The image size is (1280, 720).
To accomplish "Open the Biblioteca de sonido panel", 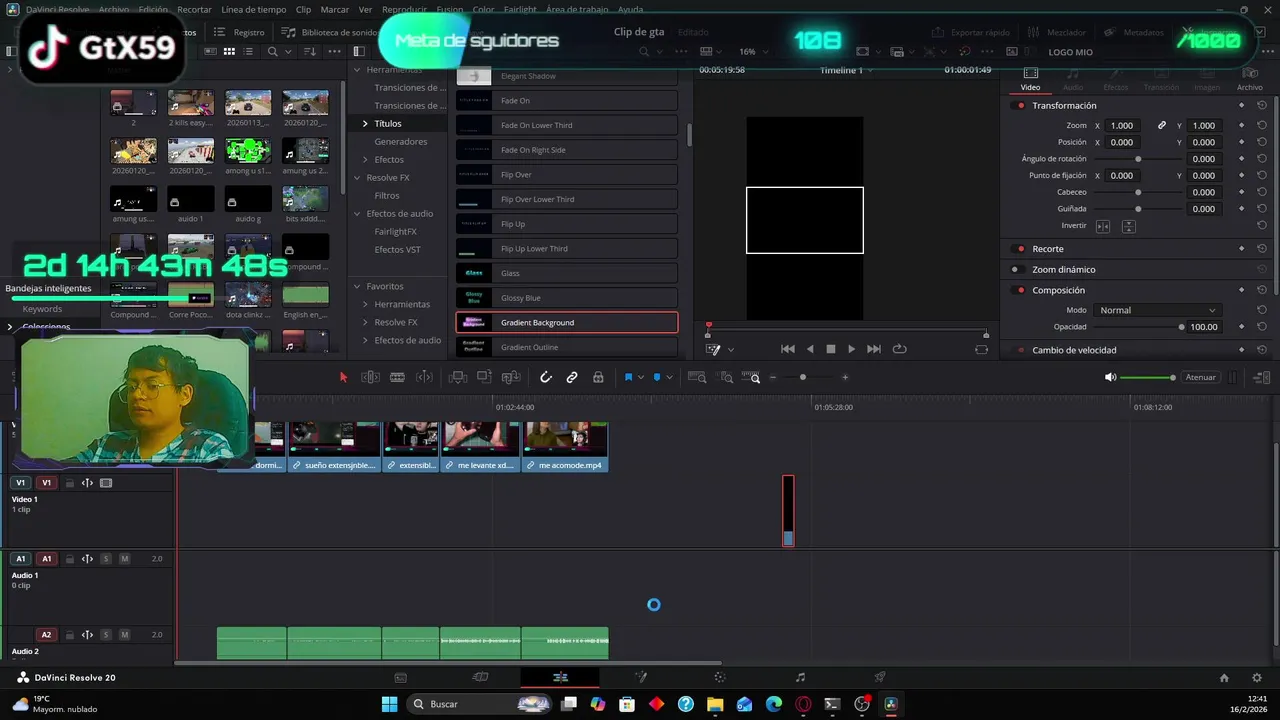I will pos(331,32).
